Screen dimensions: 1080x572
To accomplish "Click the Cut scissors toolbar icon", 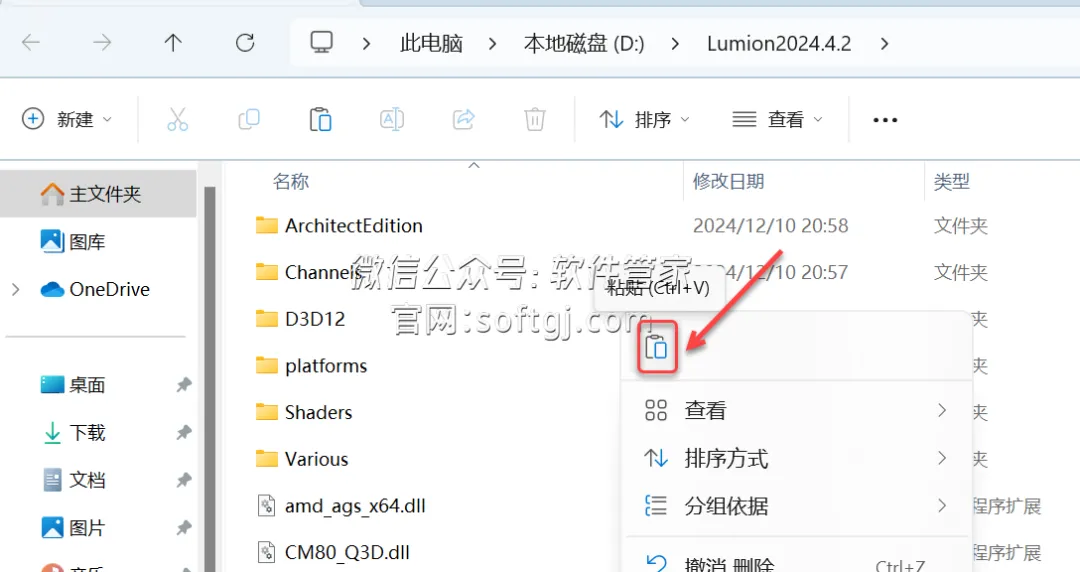I will coord(177,119).
